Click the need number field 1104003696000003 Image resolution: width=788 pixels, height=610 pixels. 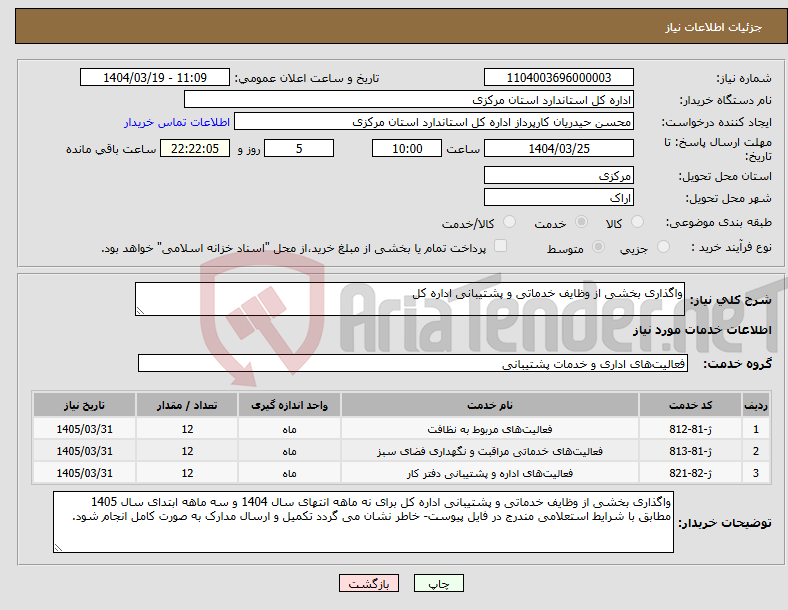point(559,77)
